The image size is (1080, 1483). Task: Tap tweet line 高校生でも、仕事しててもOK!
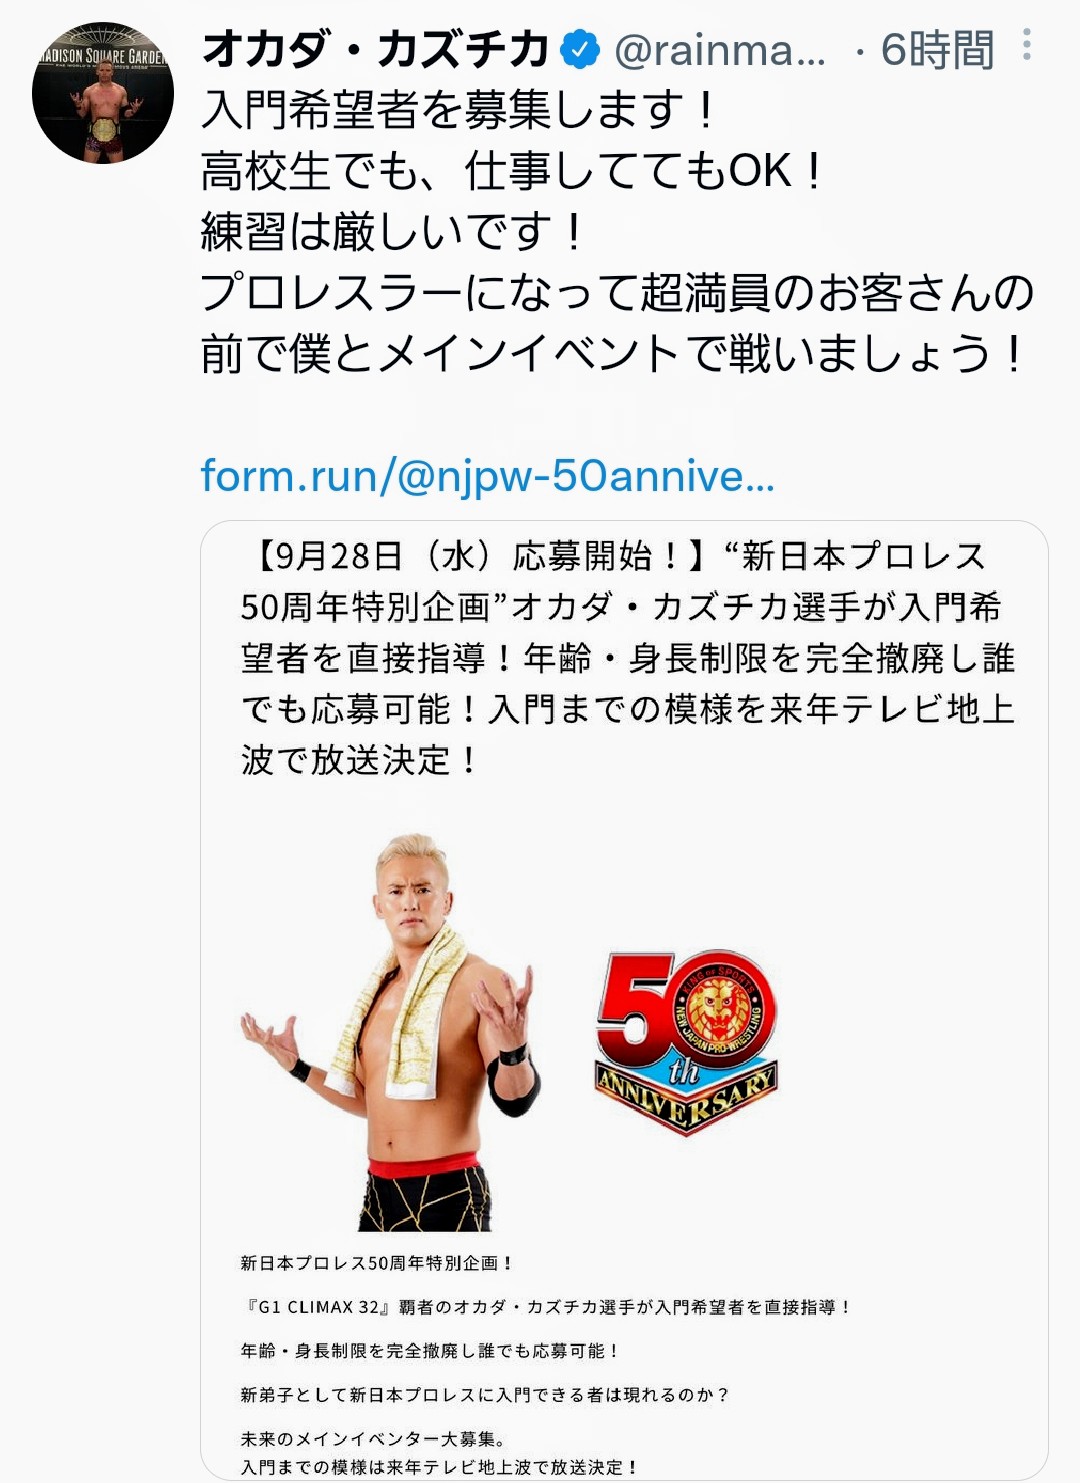pos(511,171)
